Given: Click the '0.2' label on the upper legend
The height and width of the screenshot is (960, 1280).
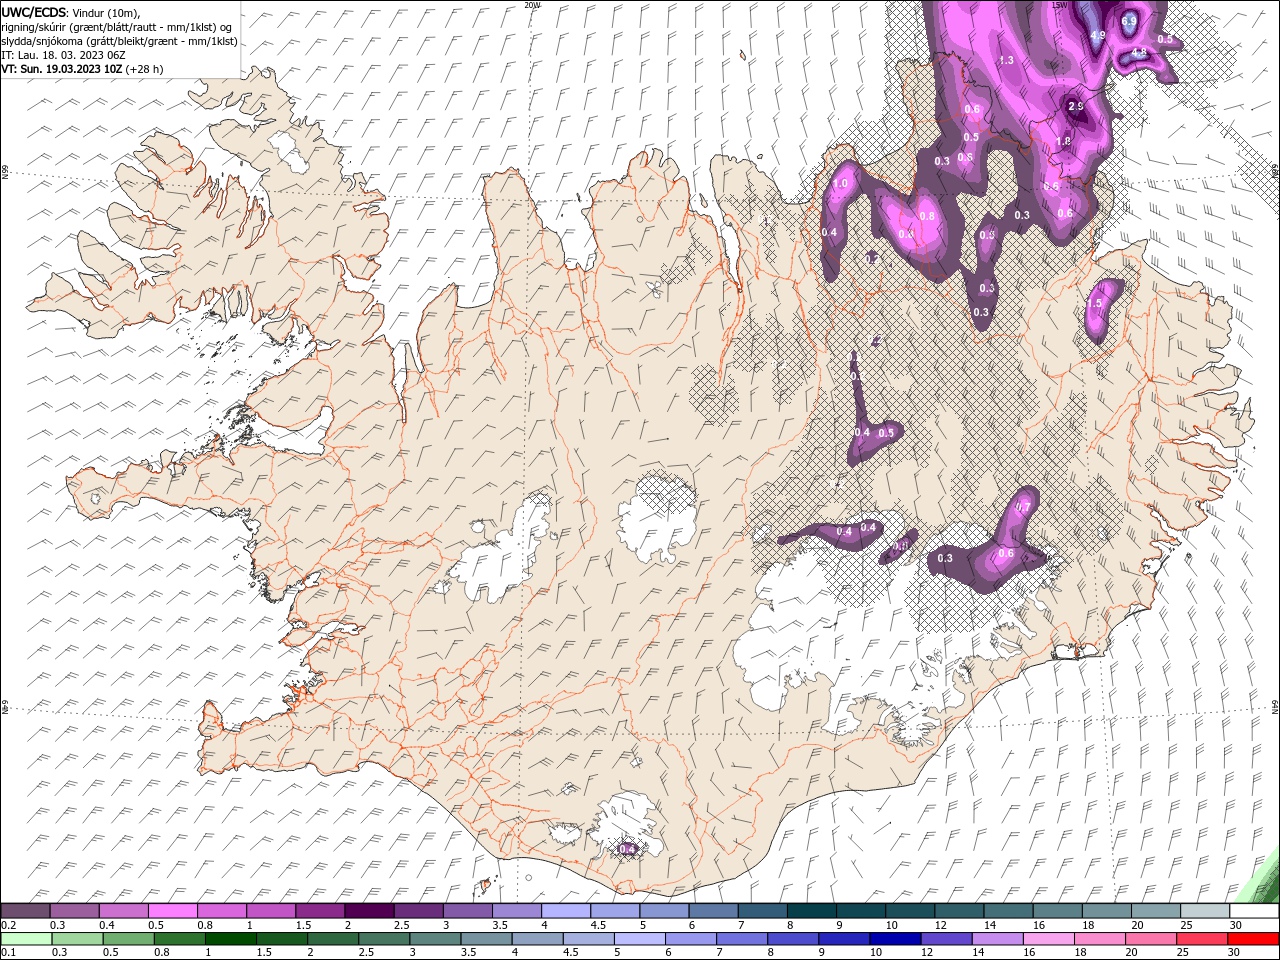Looking at the screenshot, I should [8, 925].
